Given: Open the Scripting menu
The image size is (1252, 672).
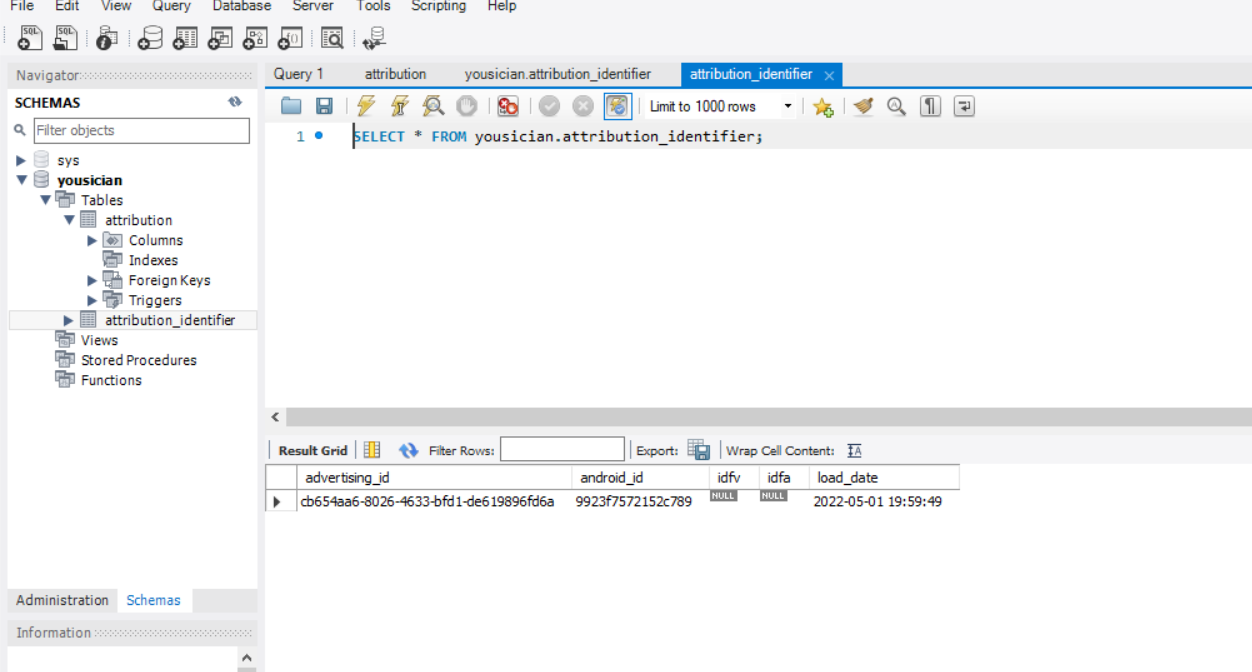Looking at the screenshot, I should tap(438, 7).
